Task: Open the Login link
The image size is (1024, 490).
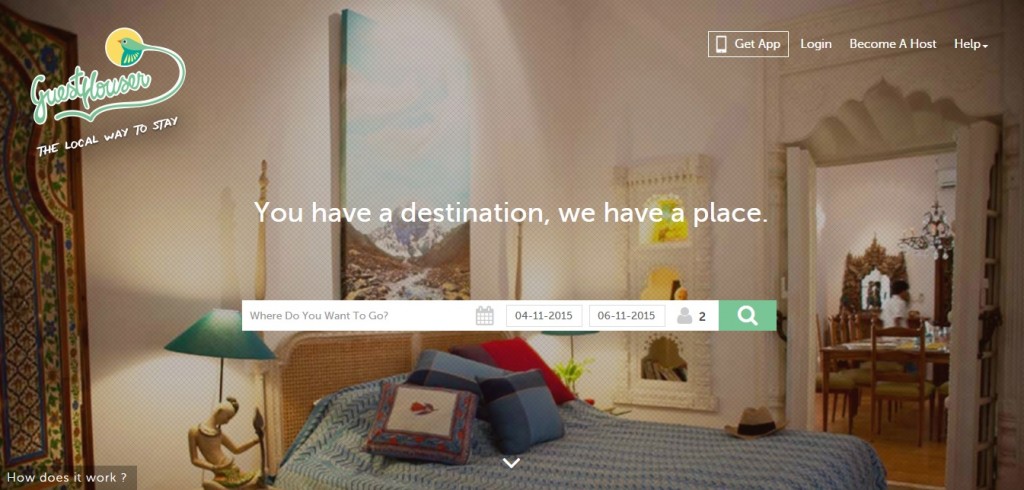Action: 816,44
